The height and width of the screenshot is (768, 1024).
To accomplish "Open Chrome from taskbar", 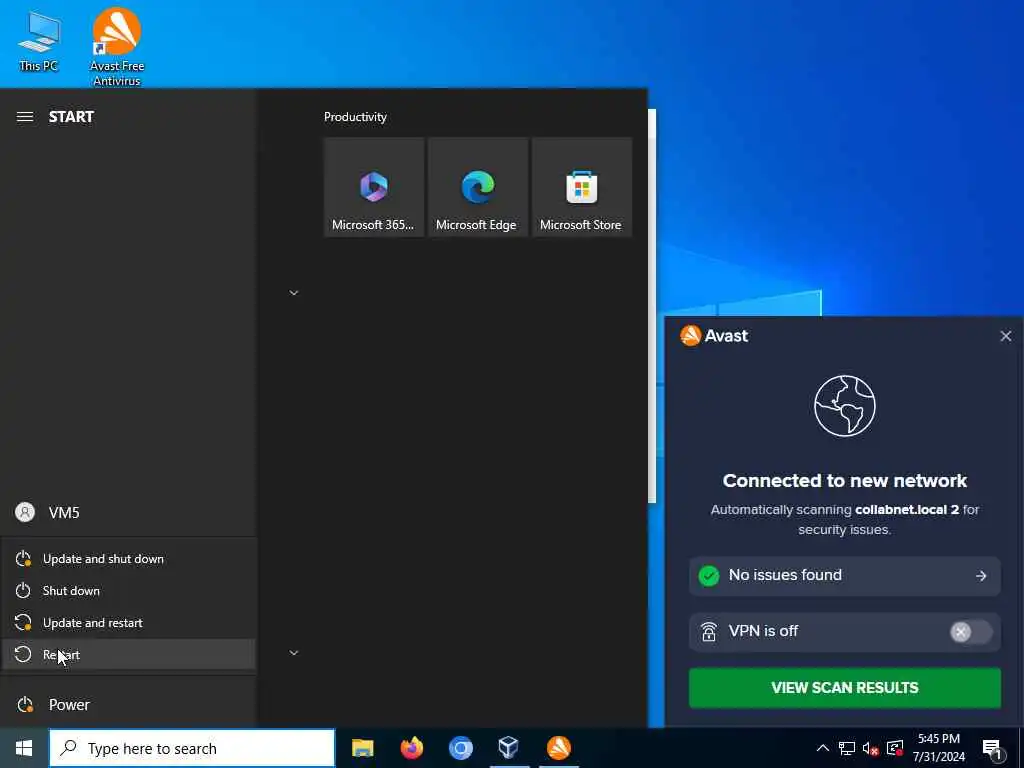I will pyautogui.click(x=460, y=748).
